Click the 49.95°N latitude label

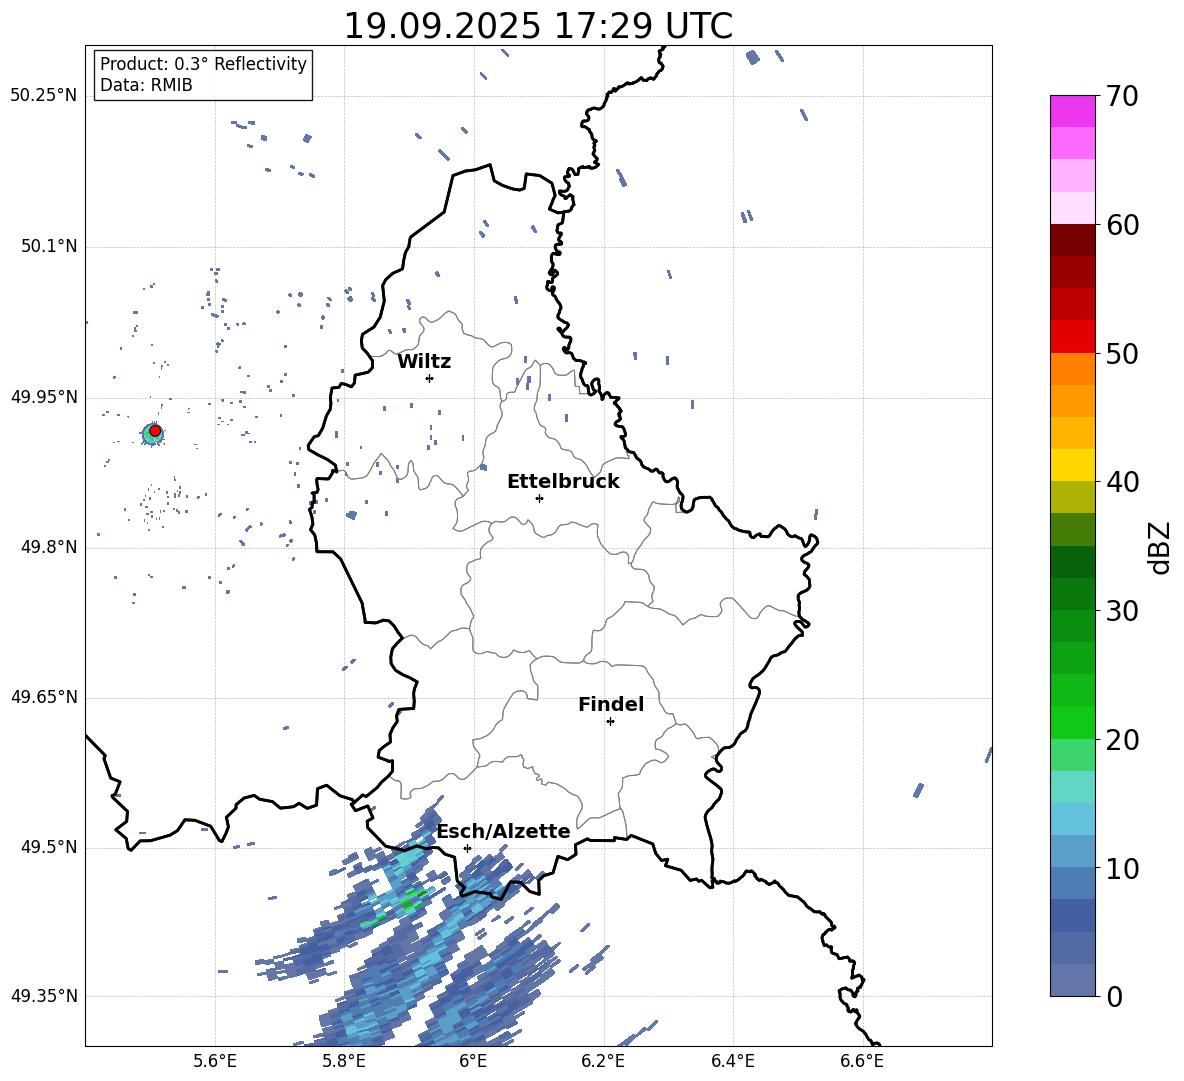pos(44,398)
